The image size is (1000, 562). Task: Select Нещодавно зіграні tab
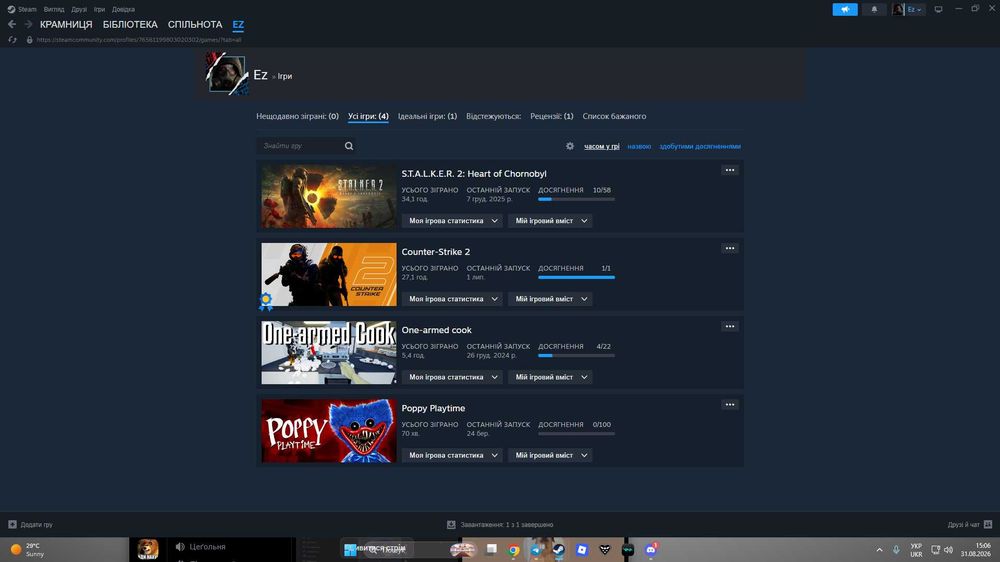point(297,116)
